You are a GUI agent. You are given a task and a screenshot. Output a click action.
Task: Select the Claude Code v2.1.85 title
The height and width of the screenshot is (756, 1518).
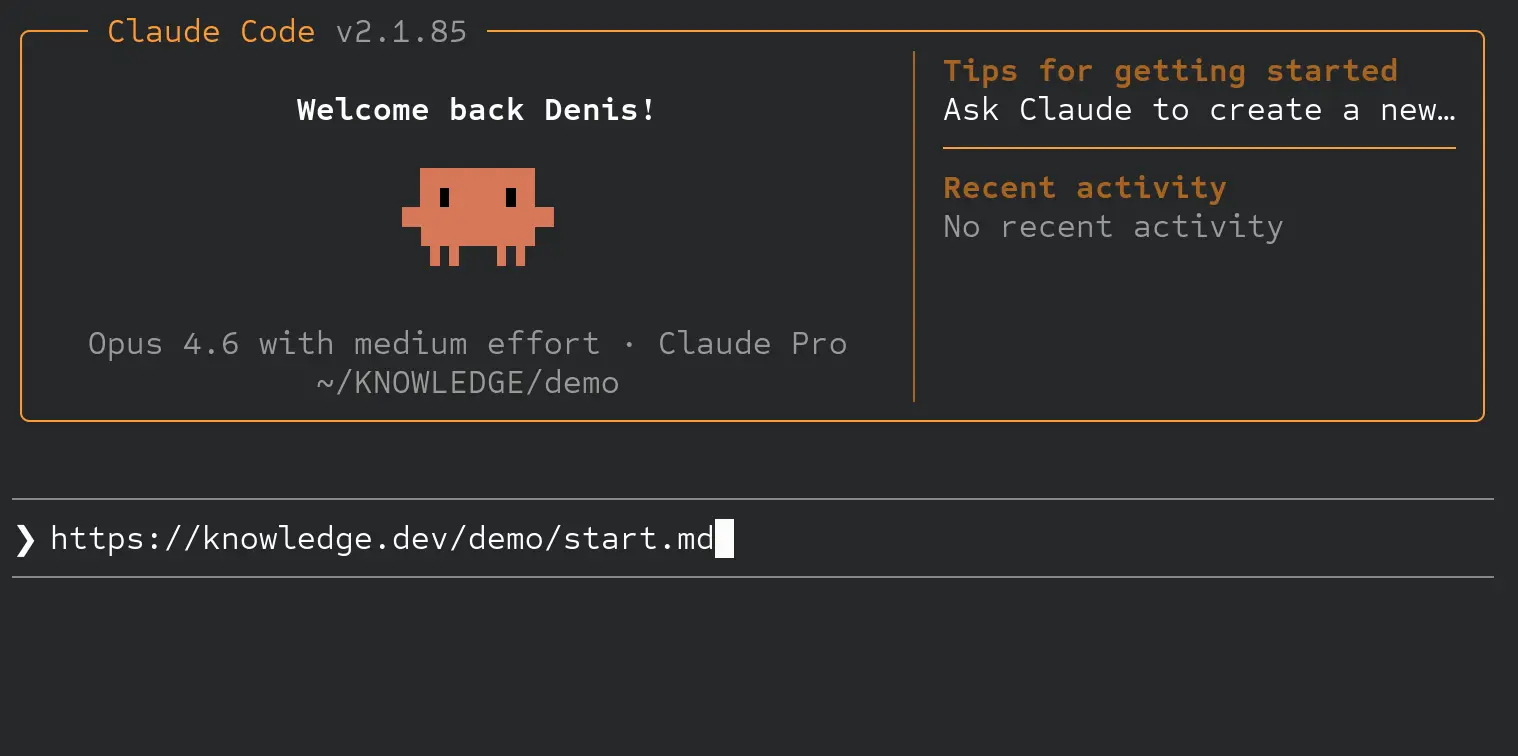coord(287,31)
